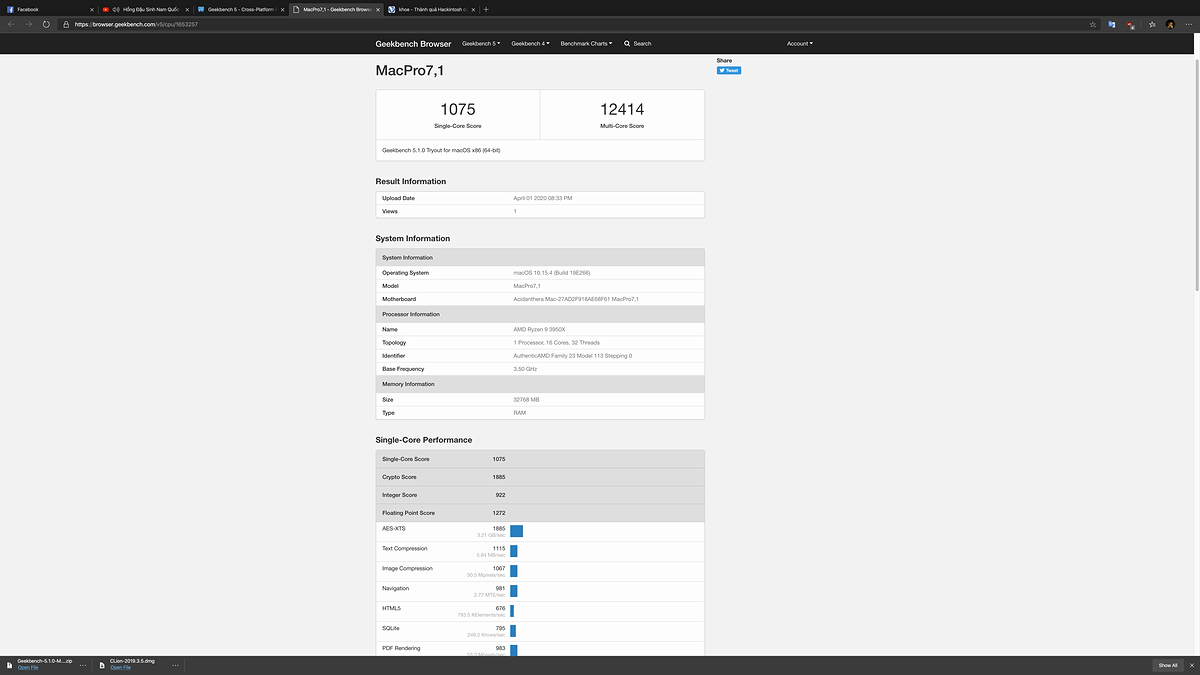Viewport: 1200px width, 675px height.
Task: Open a new browser tab
Action: tap(486, 9)
